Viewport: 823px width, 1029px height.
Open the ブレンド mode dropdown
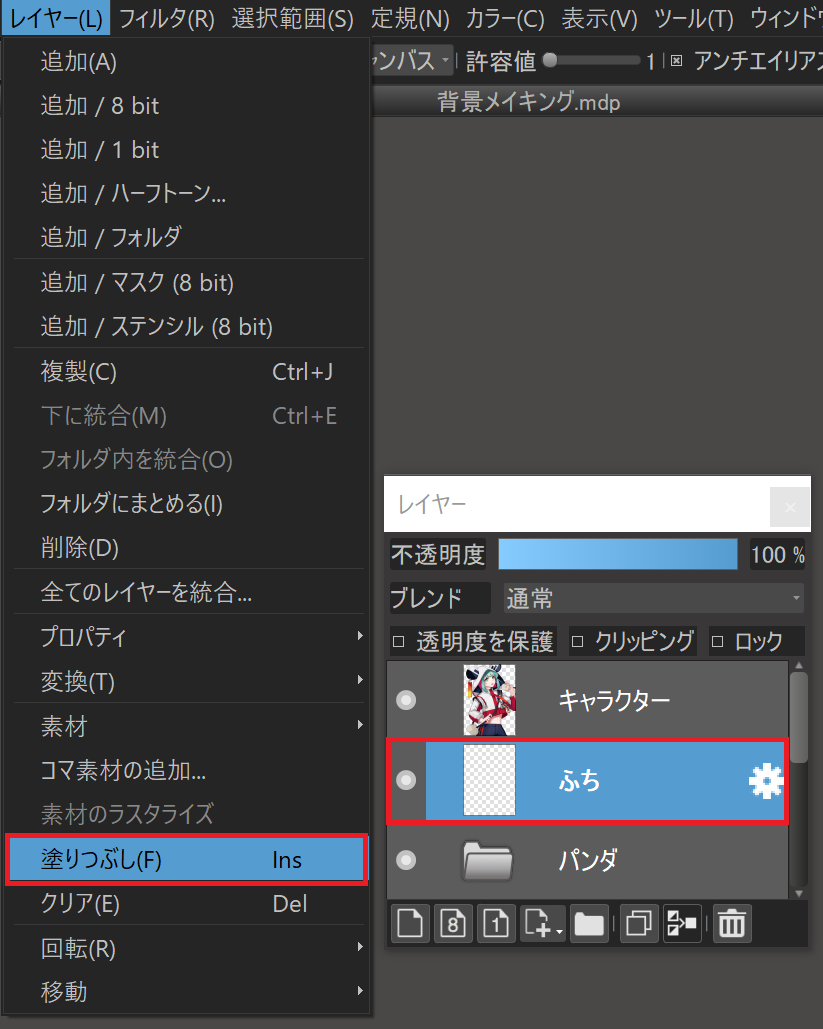coord(653,599)
